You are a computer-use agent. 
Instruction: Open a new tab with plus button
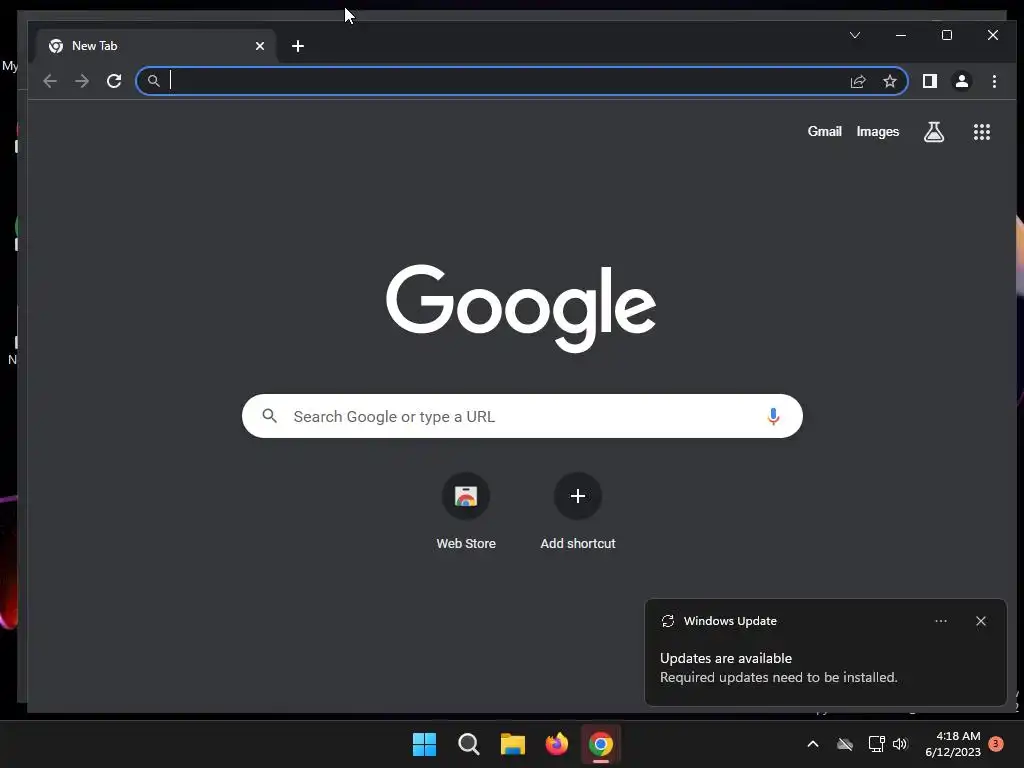tap(298, 46)
